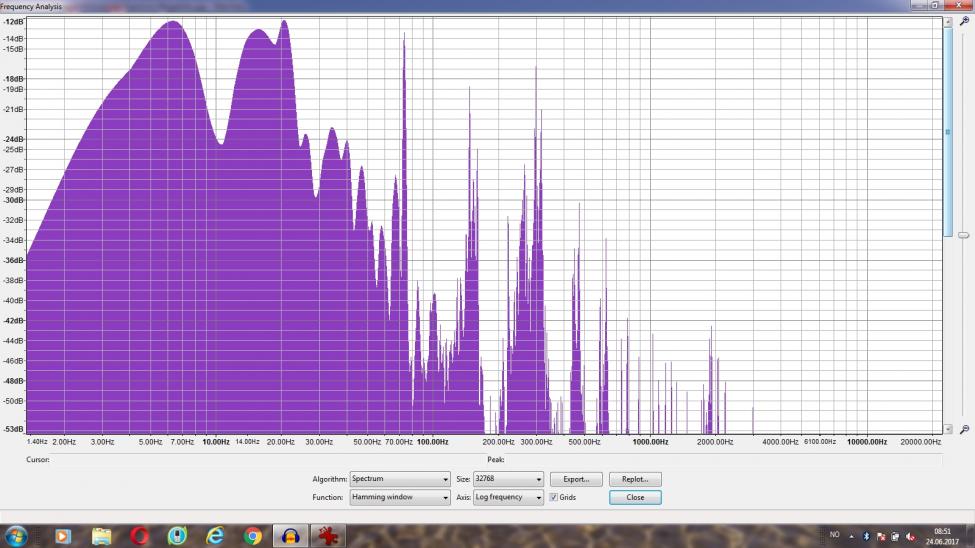The height and width of the screenshot is (548, 975).
Task: Open Windows Media Player from the taskbar
Action: coord(63,537)
